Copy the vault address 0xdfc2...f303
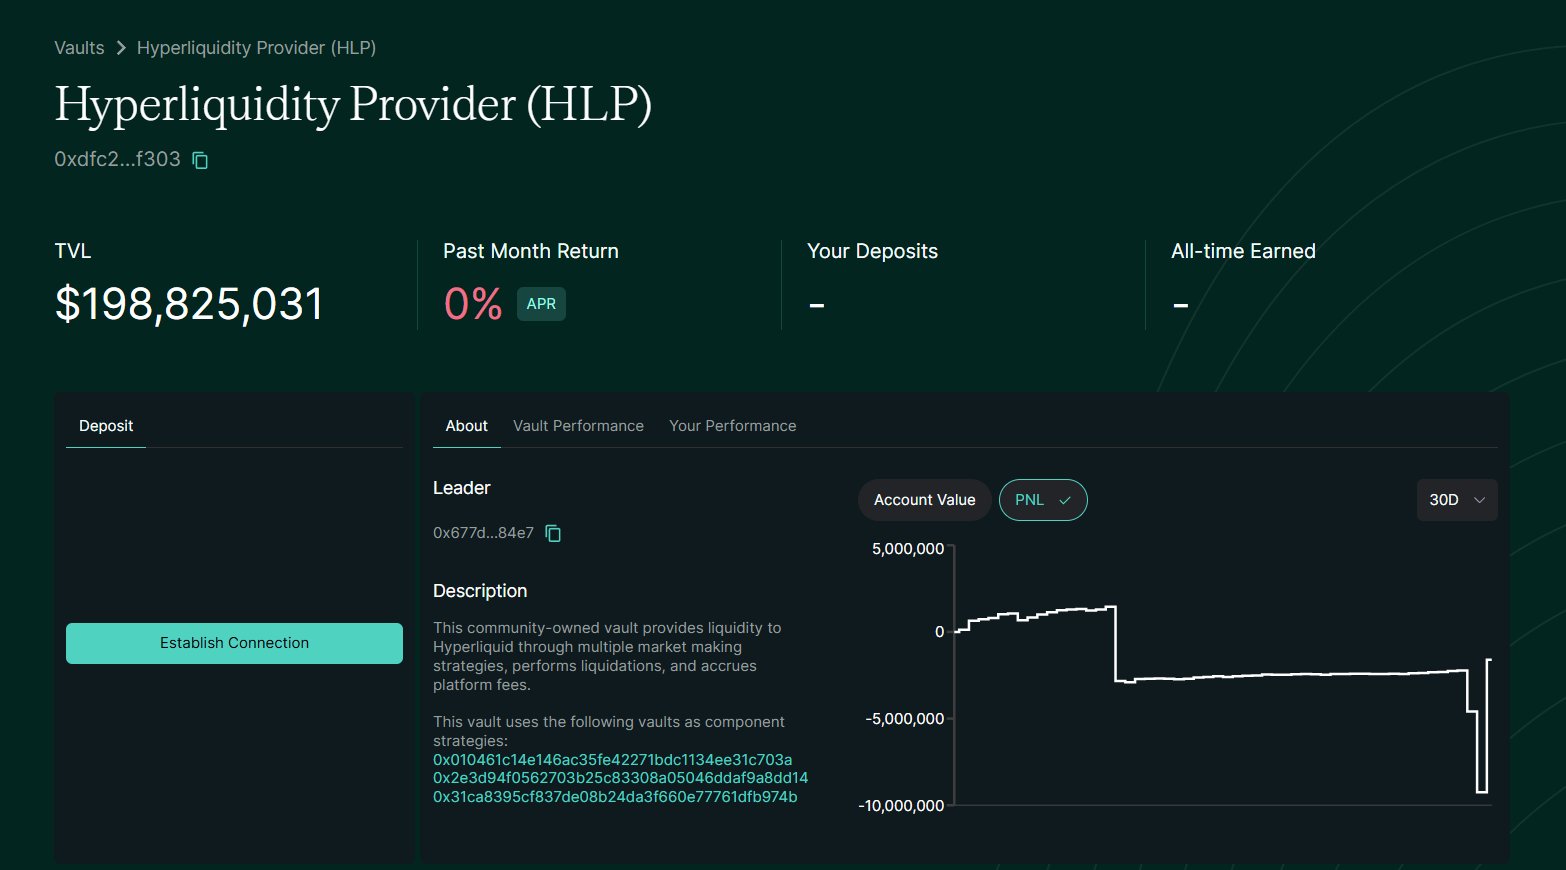This screenshot has height=870, width=1566. coord(200,160)
